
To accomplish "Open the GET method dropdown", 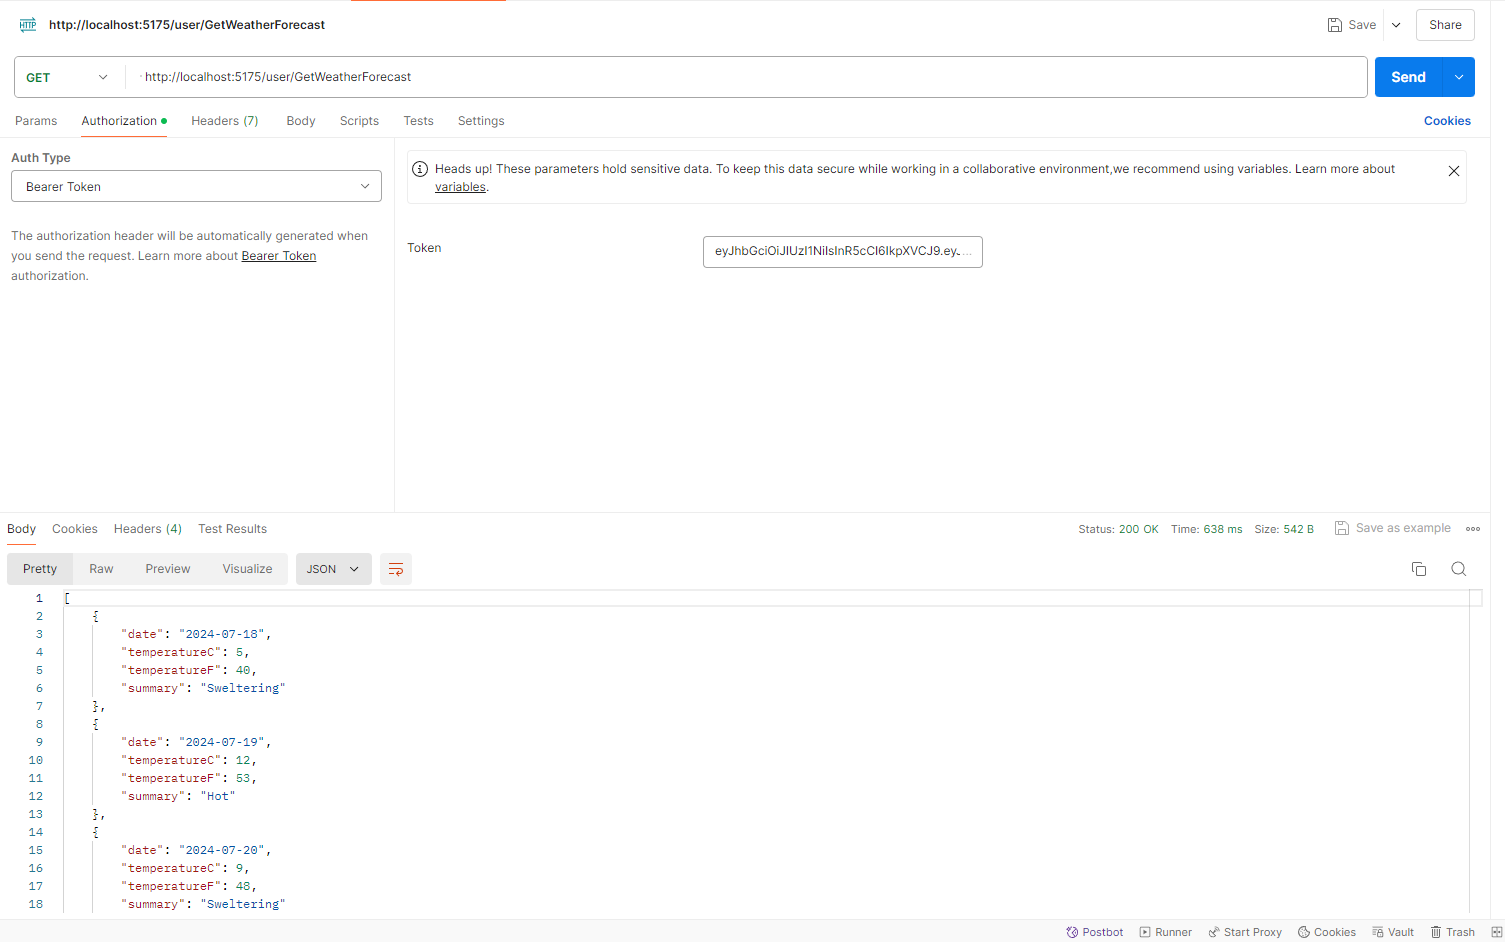I will tap(68, 77).
